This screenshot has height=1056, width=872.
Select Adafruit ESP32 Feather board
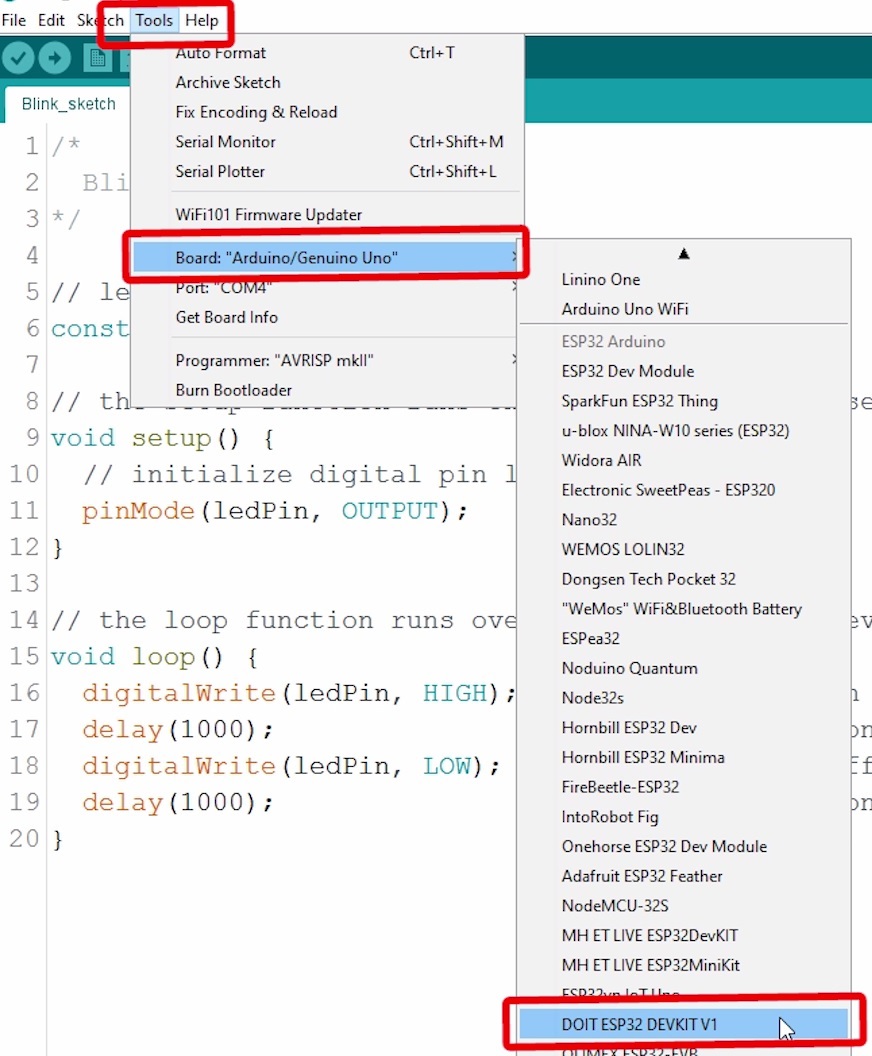coord(683,876)
